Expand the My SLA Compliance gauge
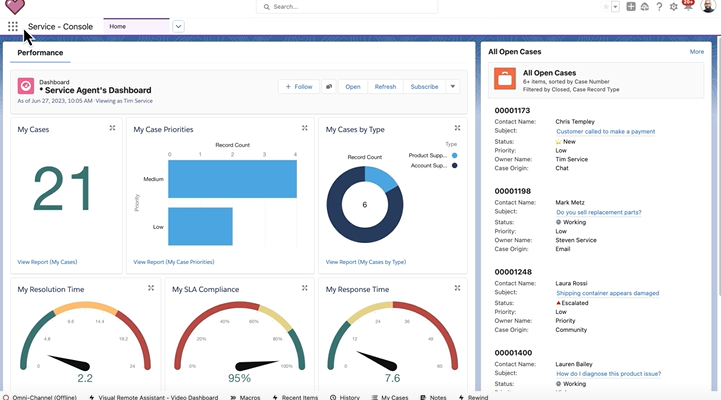Screen dimensions: 721x400 (x=304, y=288)
